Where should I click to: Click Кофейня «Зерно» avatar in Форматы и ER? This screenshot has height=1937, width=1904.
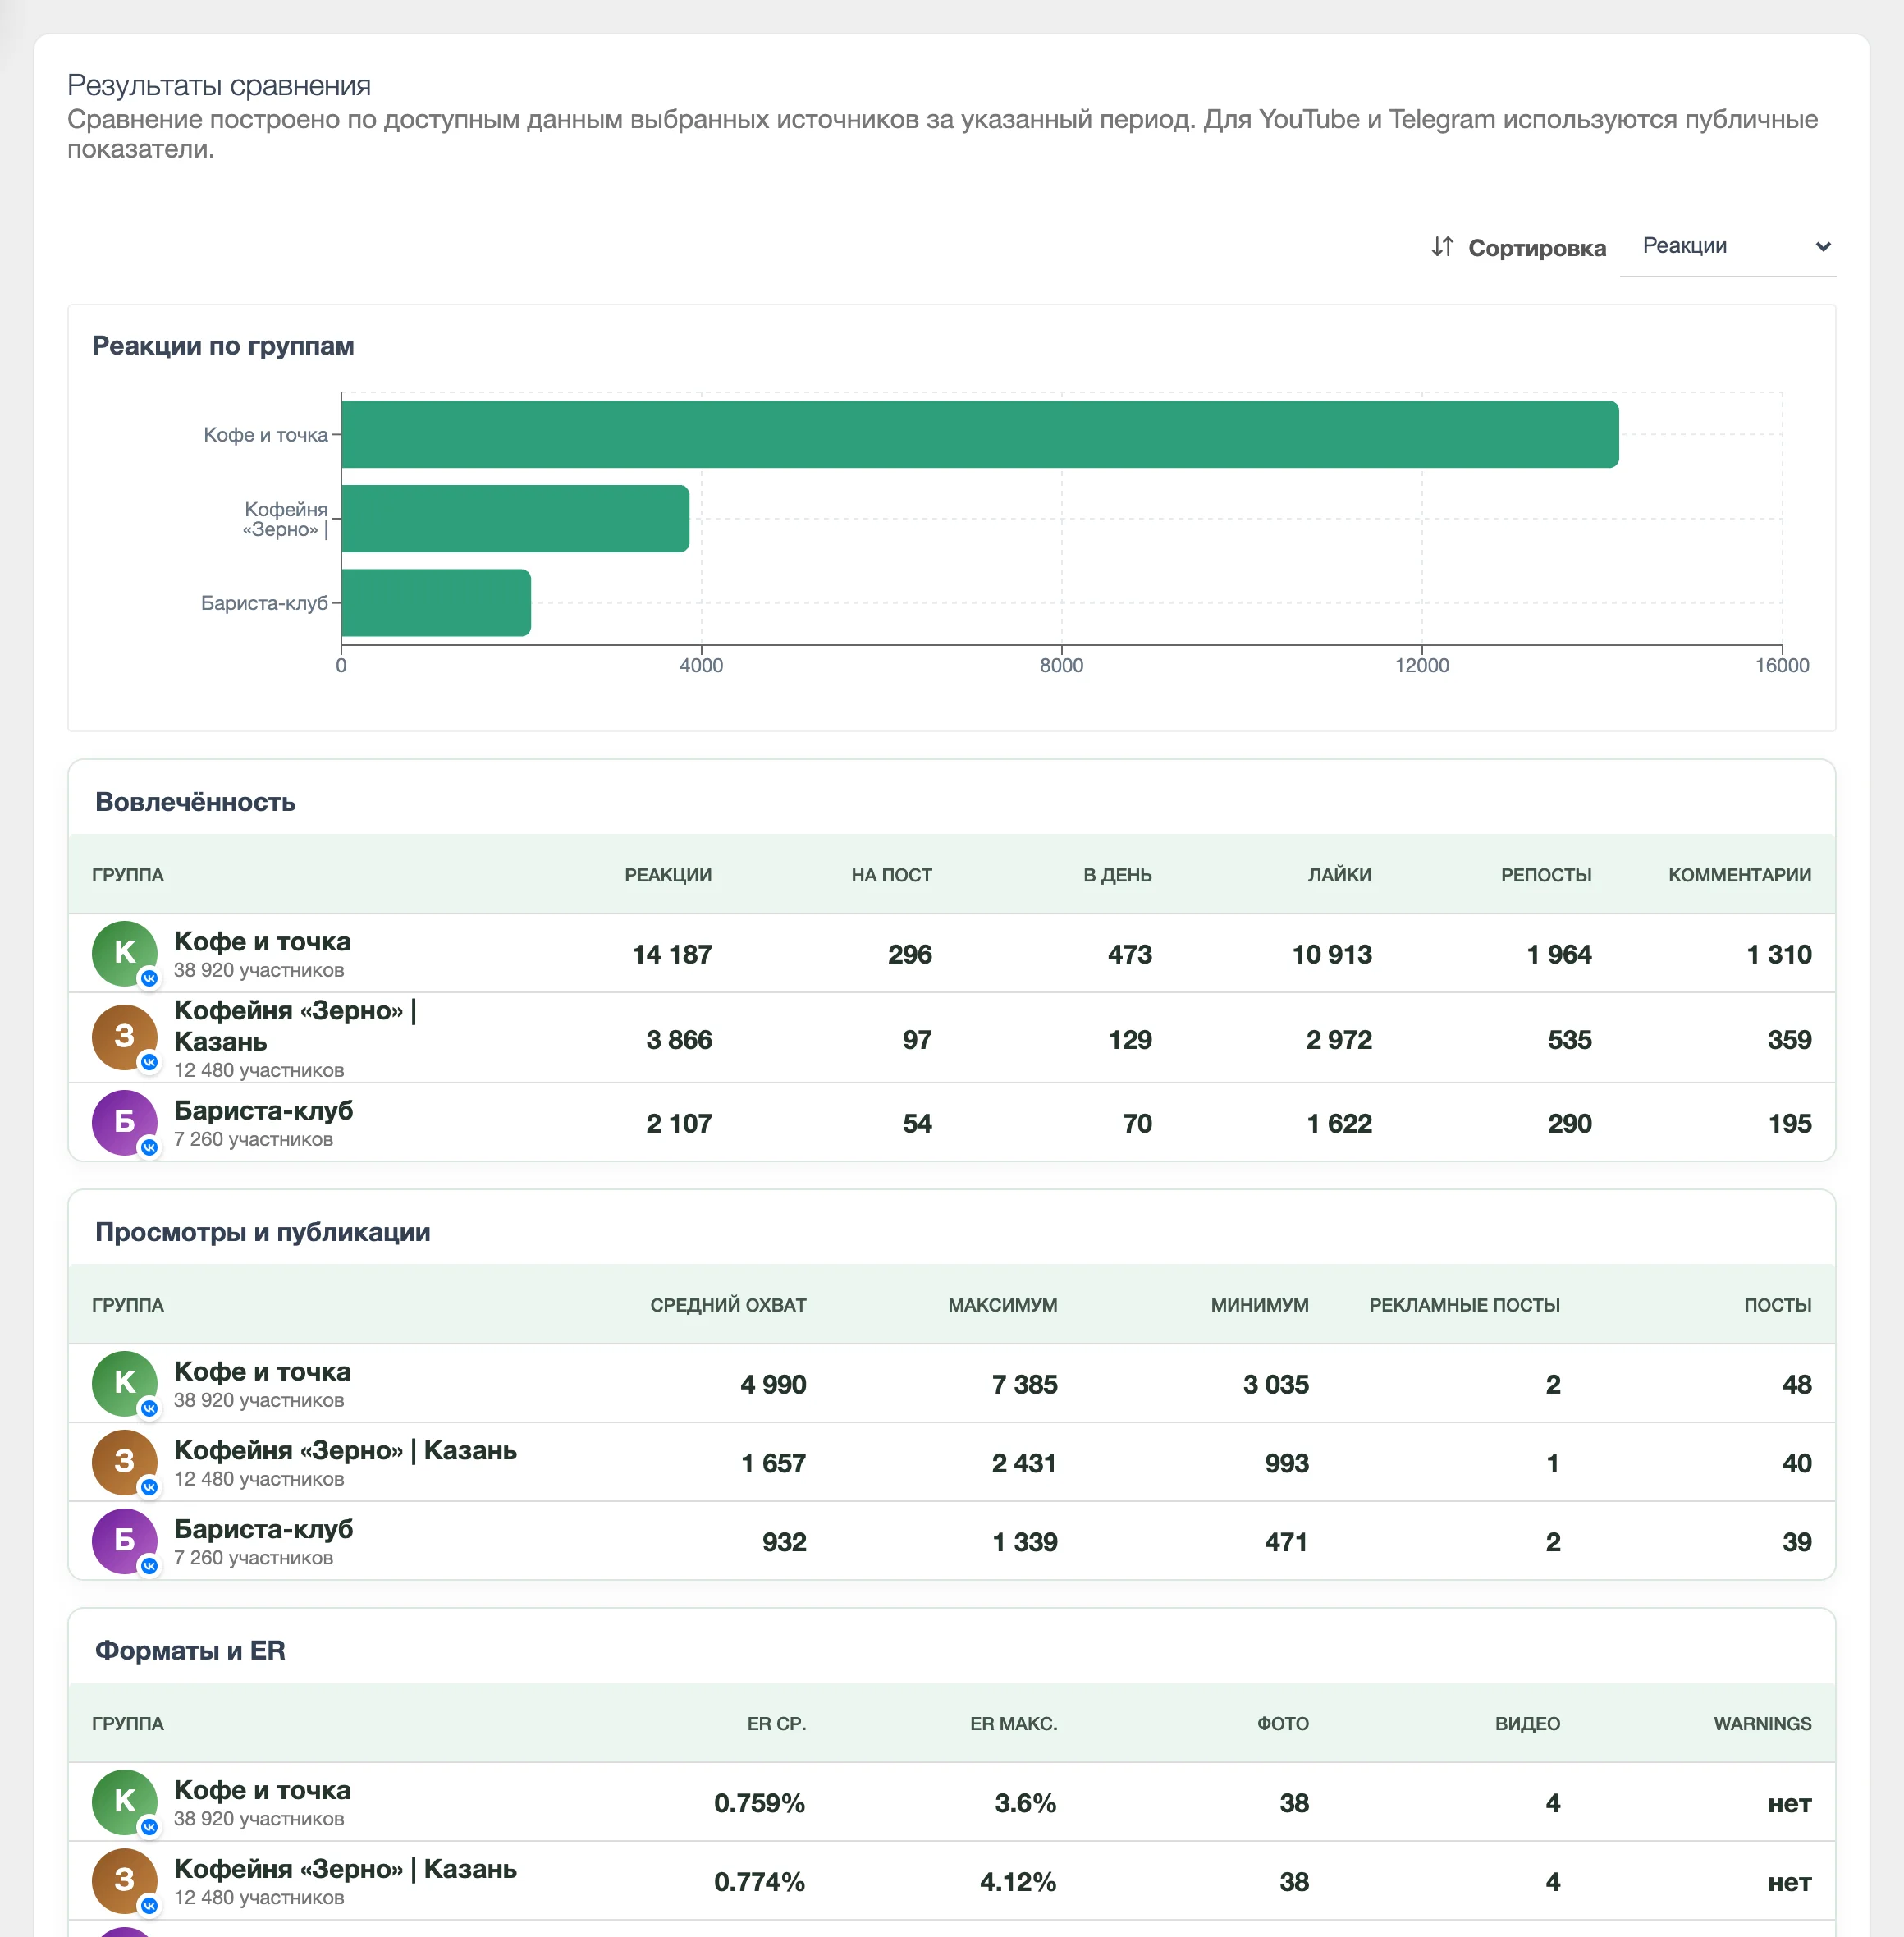125,1881
